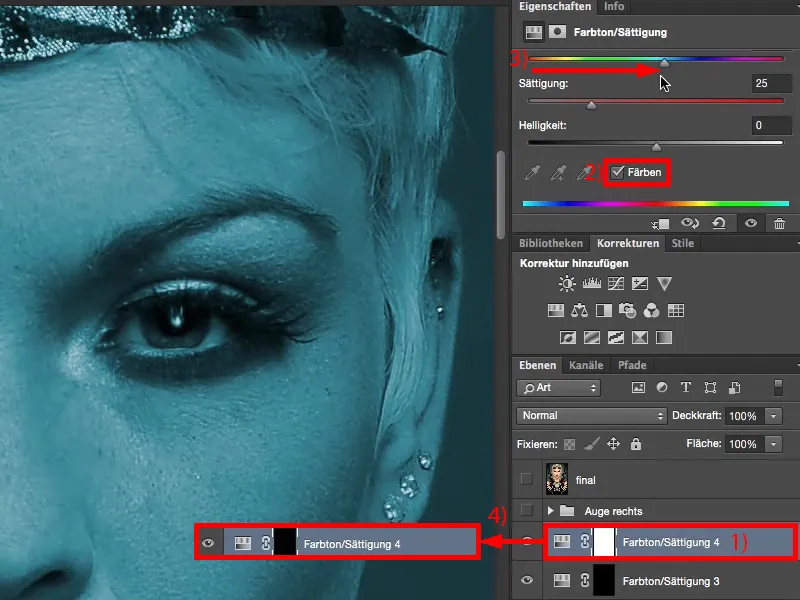The width and height of the screenshot is (800, 600).
Task: Toggle lock transparent pixels (Fixieren)
Action: tap(569, 444)
